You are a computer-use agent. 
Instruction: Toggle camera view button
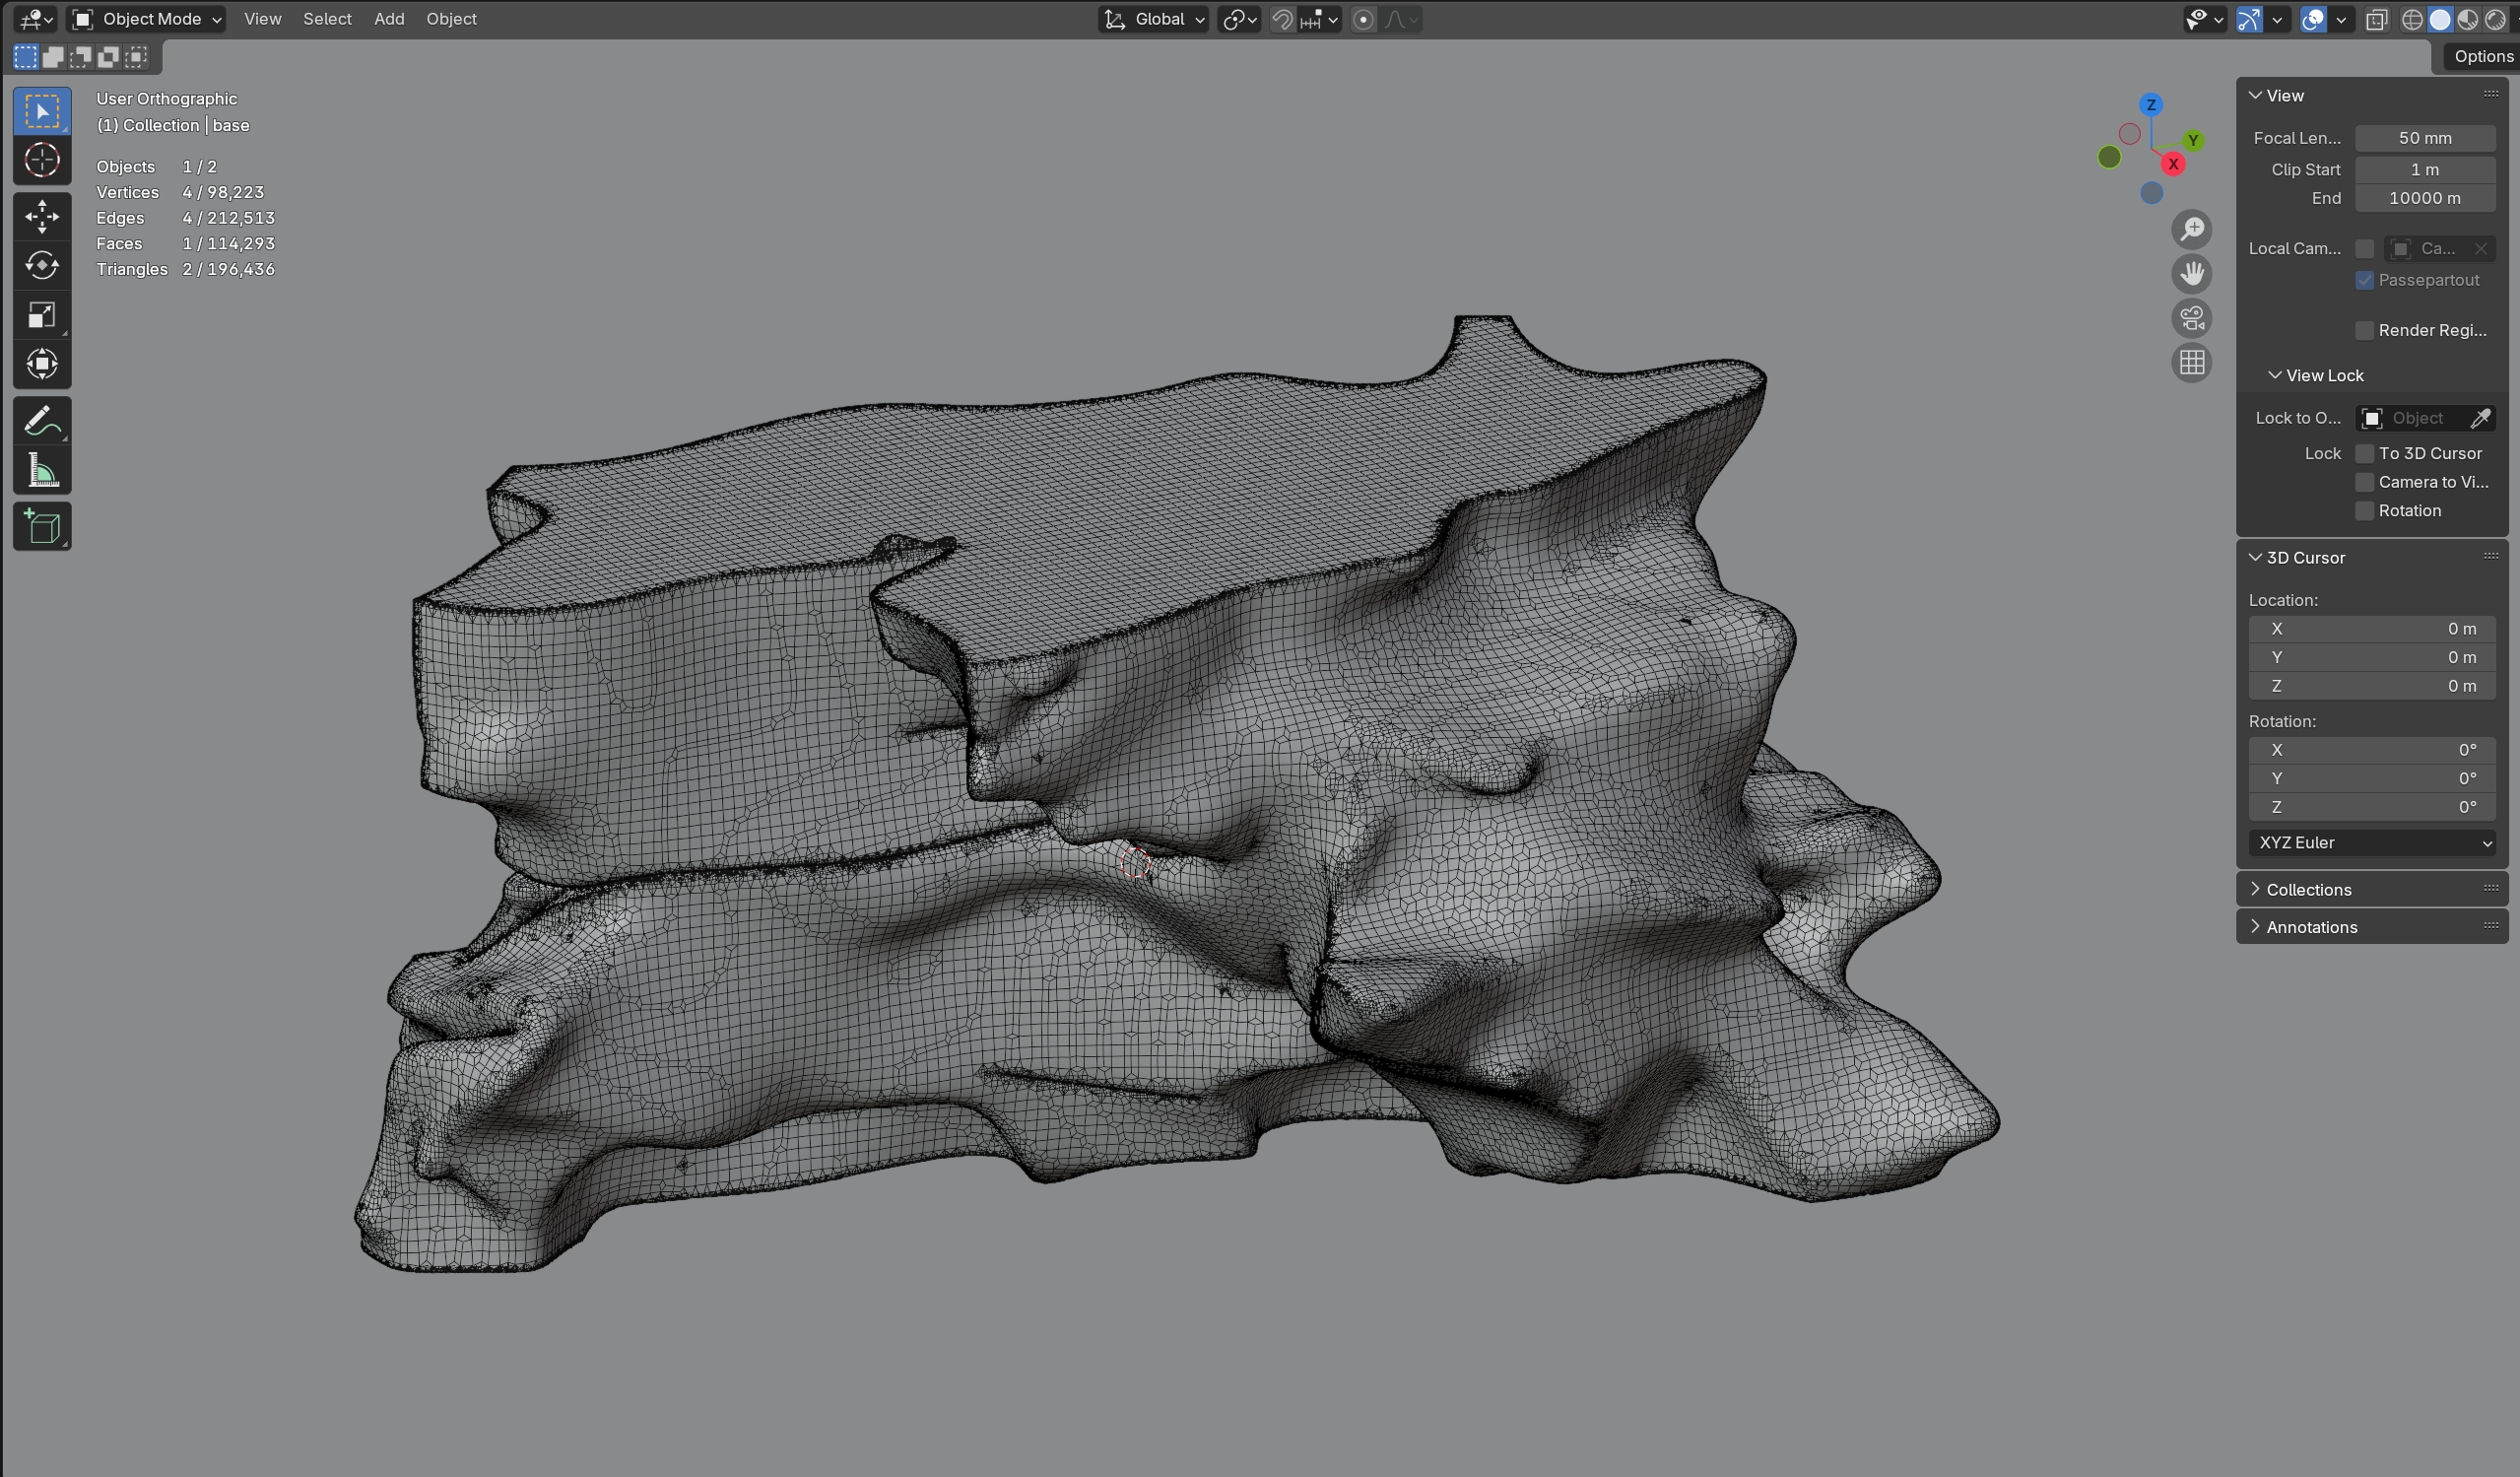pos(2192,318)
